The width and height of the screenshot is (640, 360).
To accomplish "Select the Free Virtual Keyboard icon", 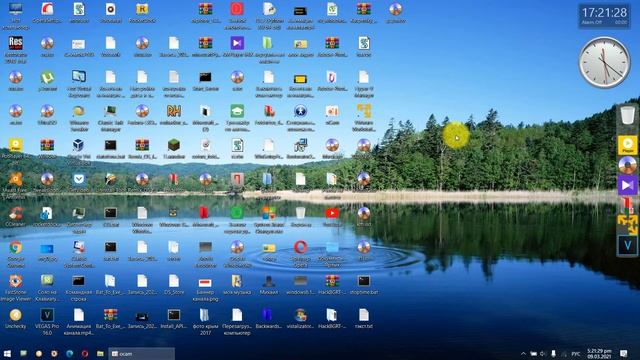I will (78, 77).
